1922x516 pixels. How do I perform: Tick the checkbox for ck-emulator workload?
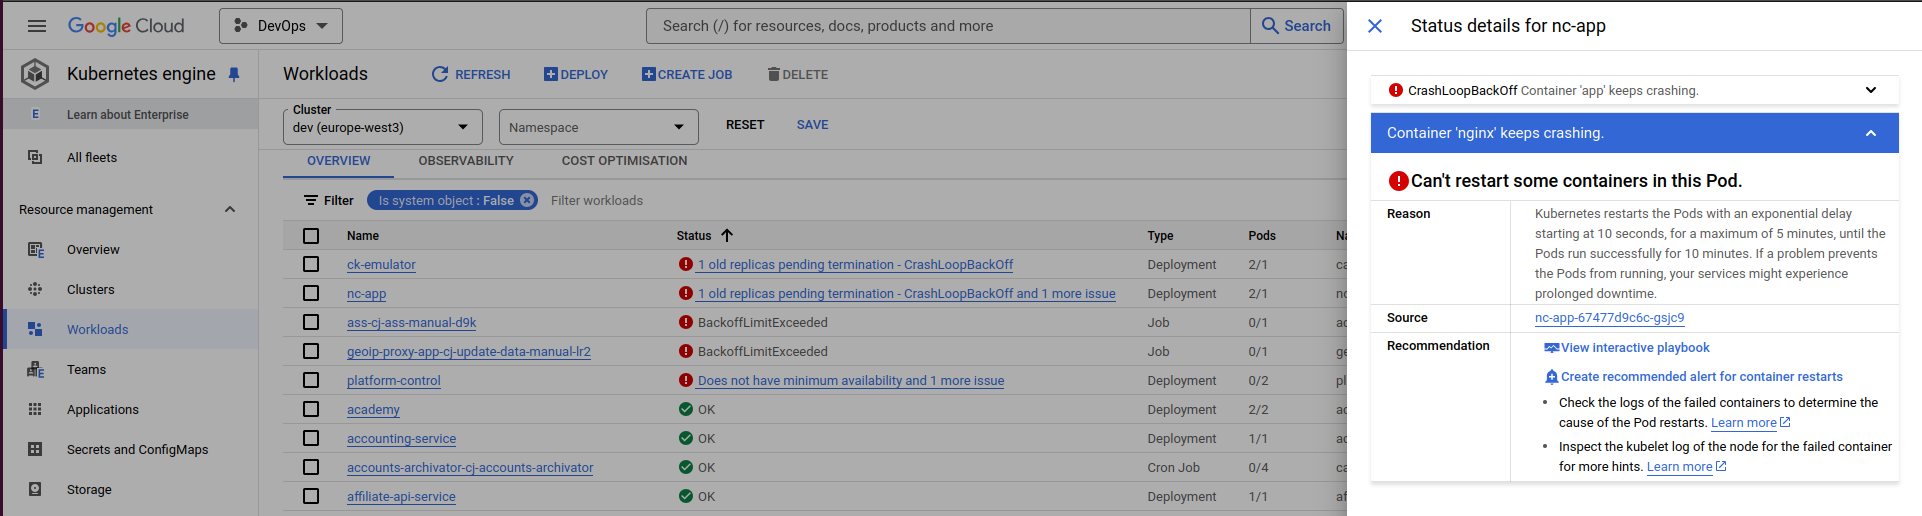click(311, 265)
